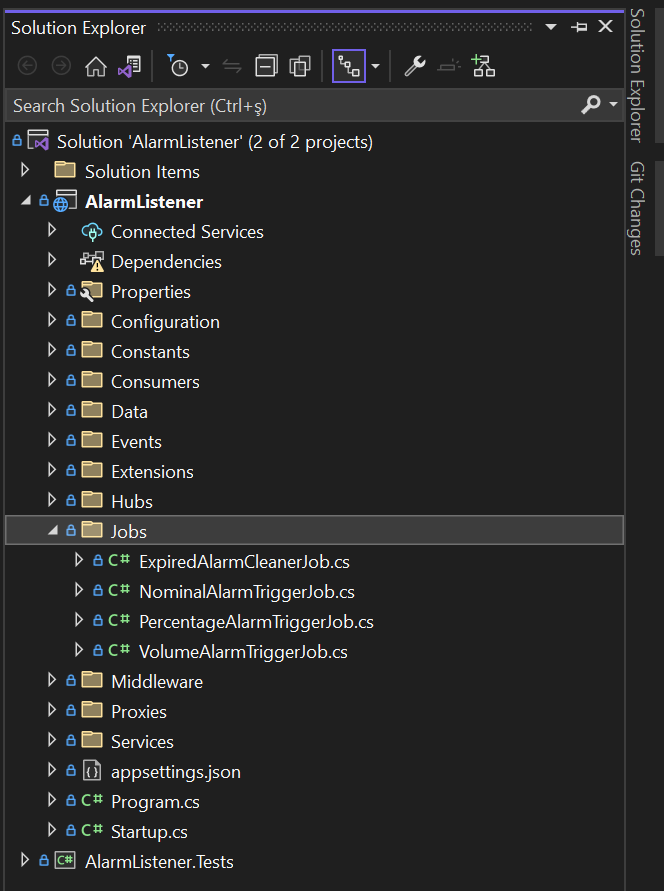Expand the AlarmListener.Tests project node
This screenshot has width=664, height=891.
tap(26, 861)
